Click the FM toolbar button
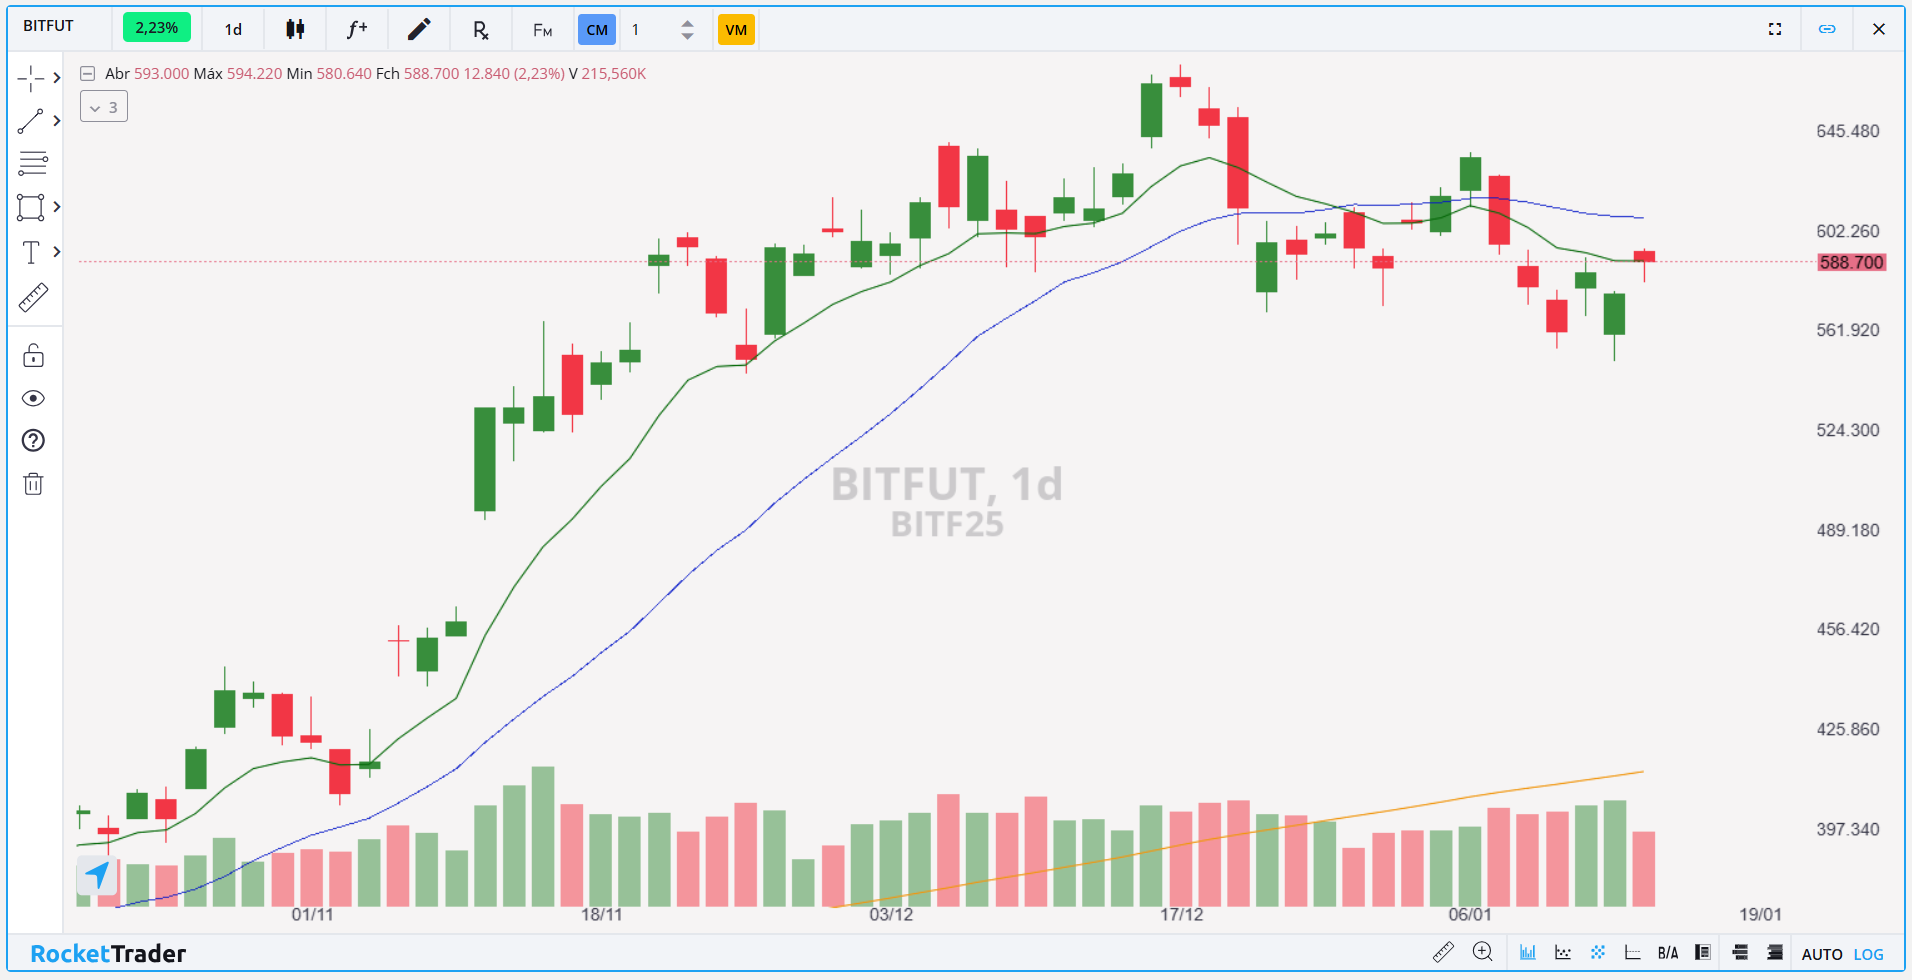1912x980 pixels. 543,30
